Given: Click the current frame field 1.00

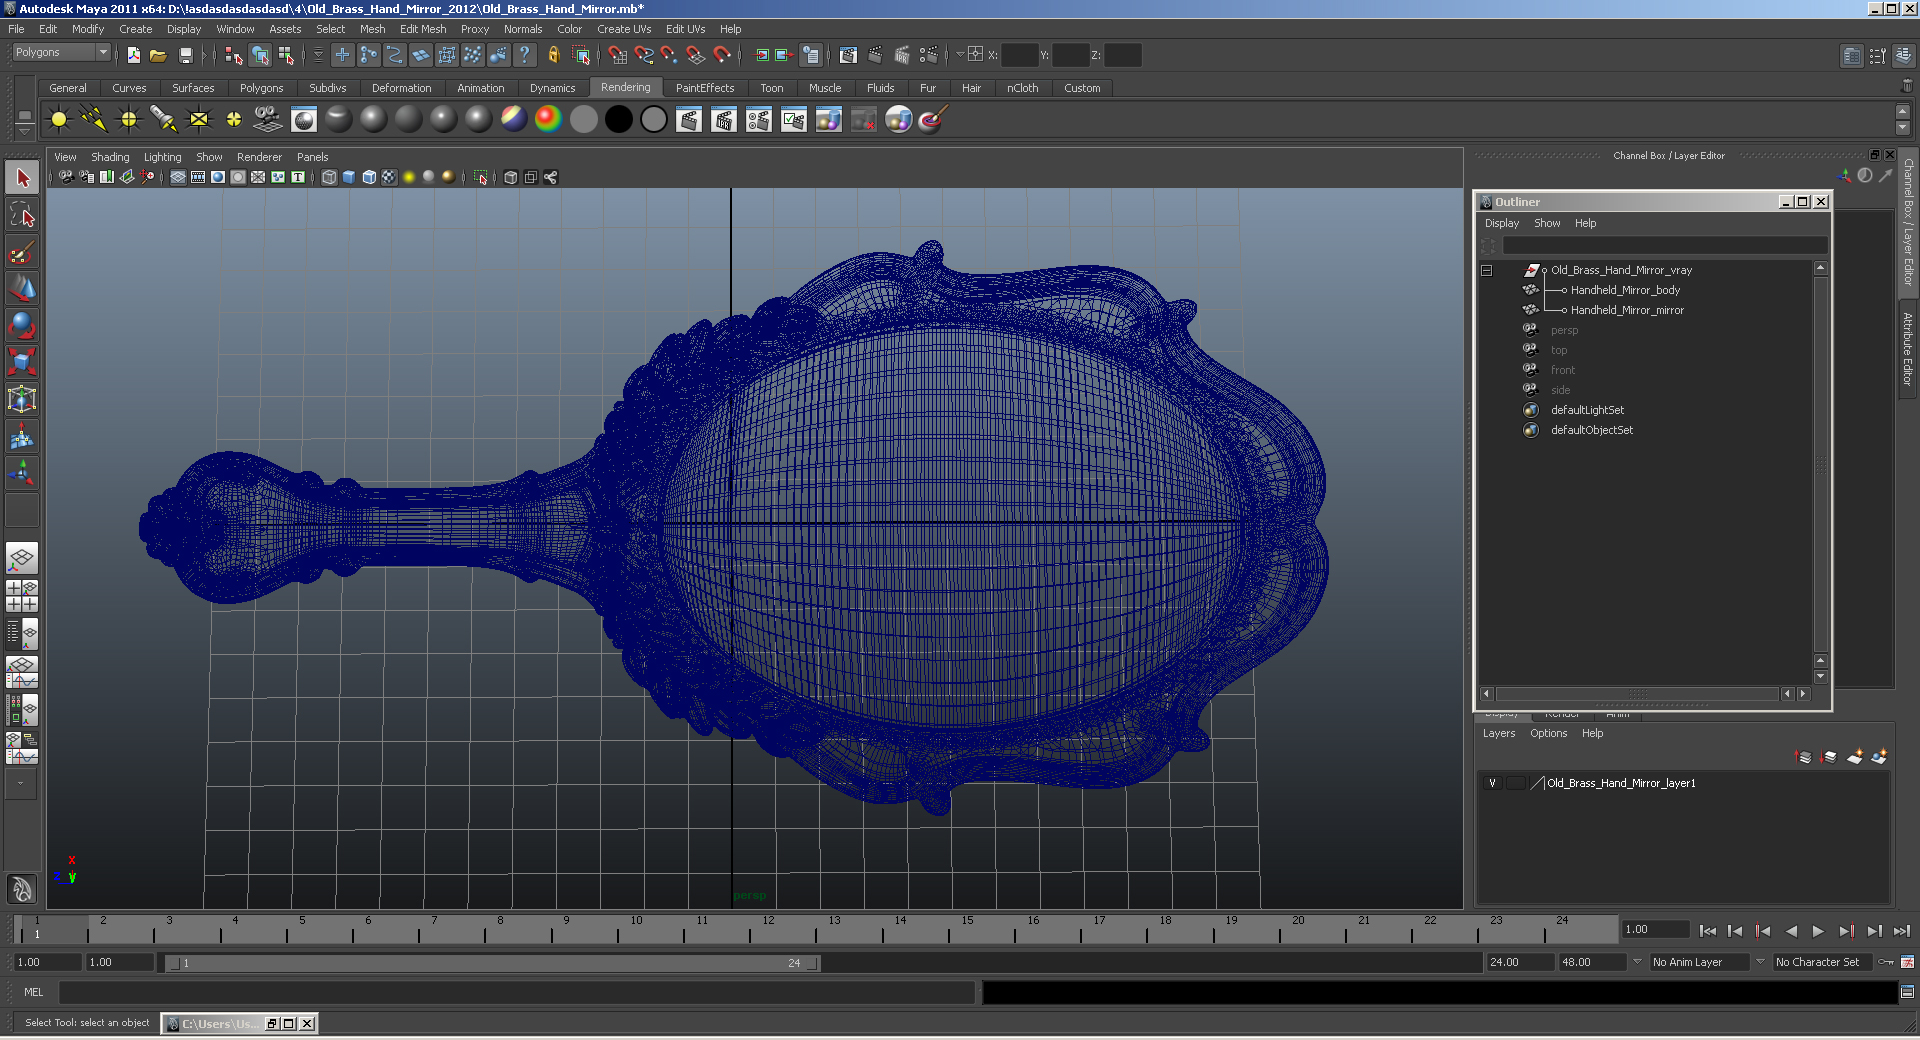Looking at the screenshot, I should (x=1654, y=930).
